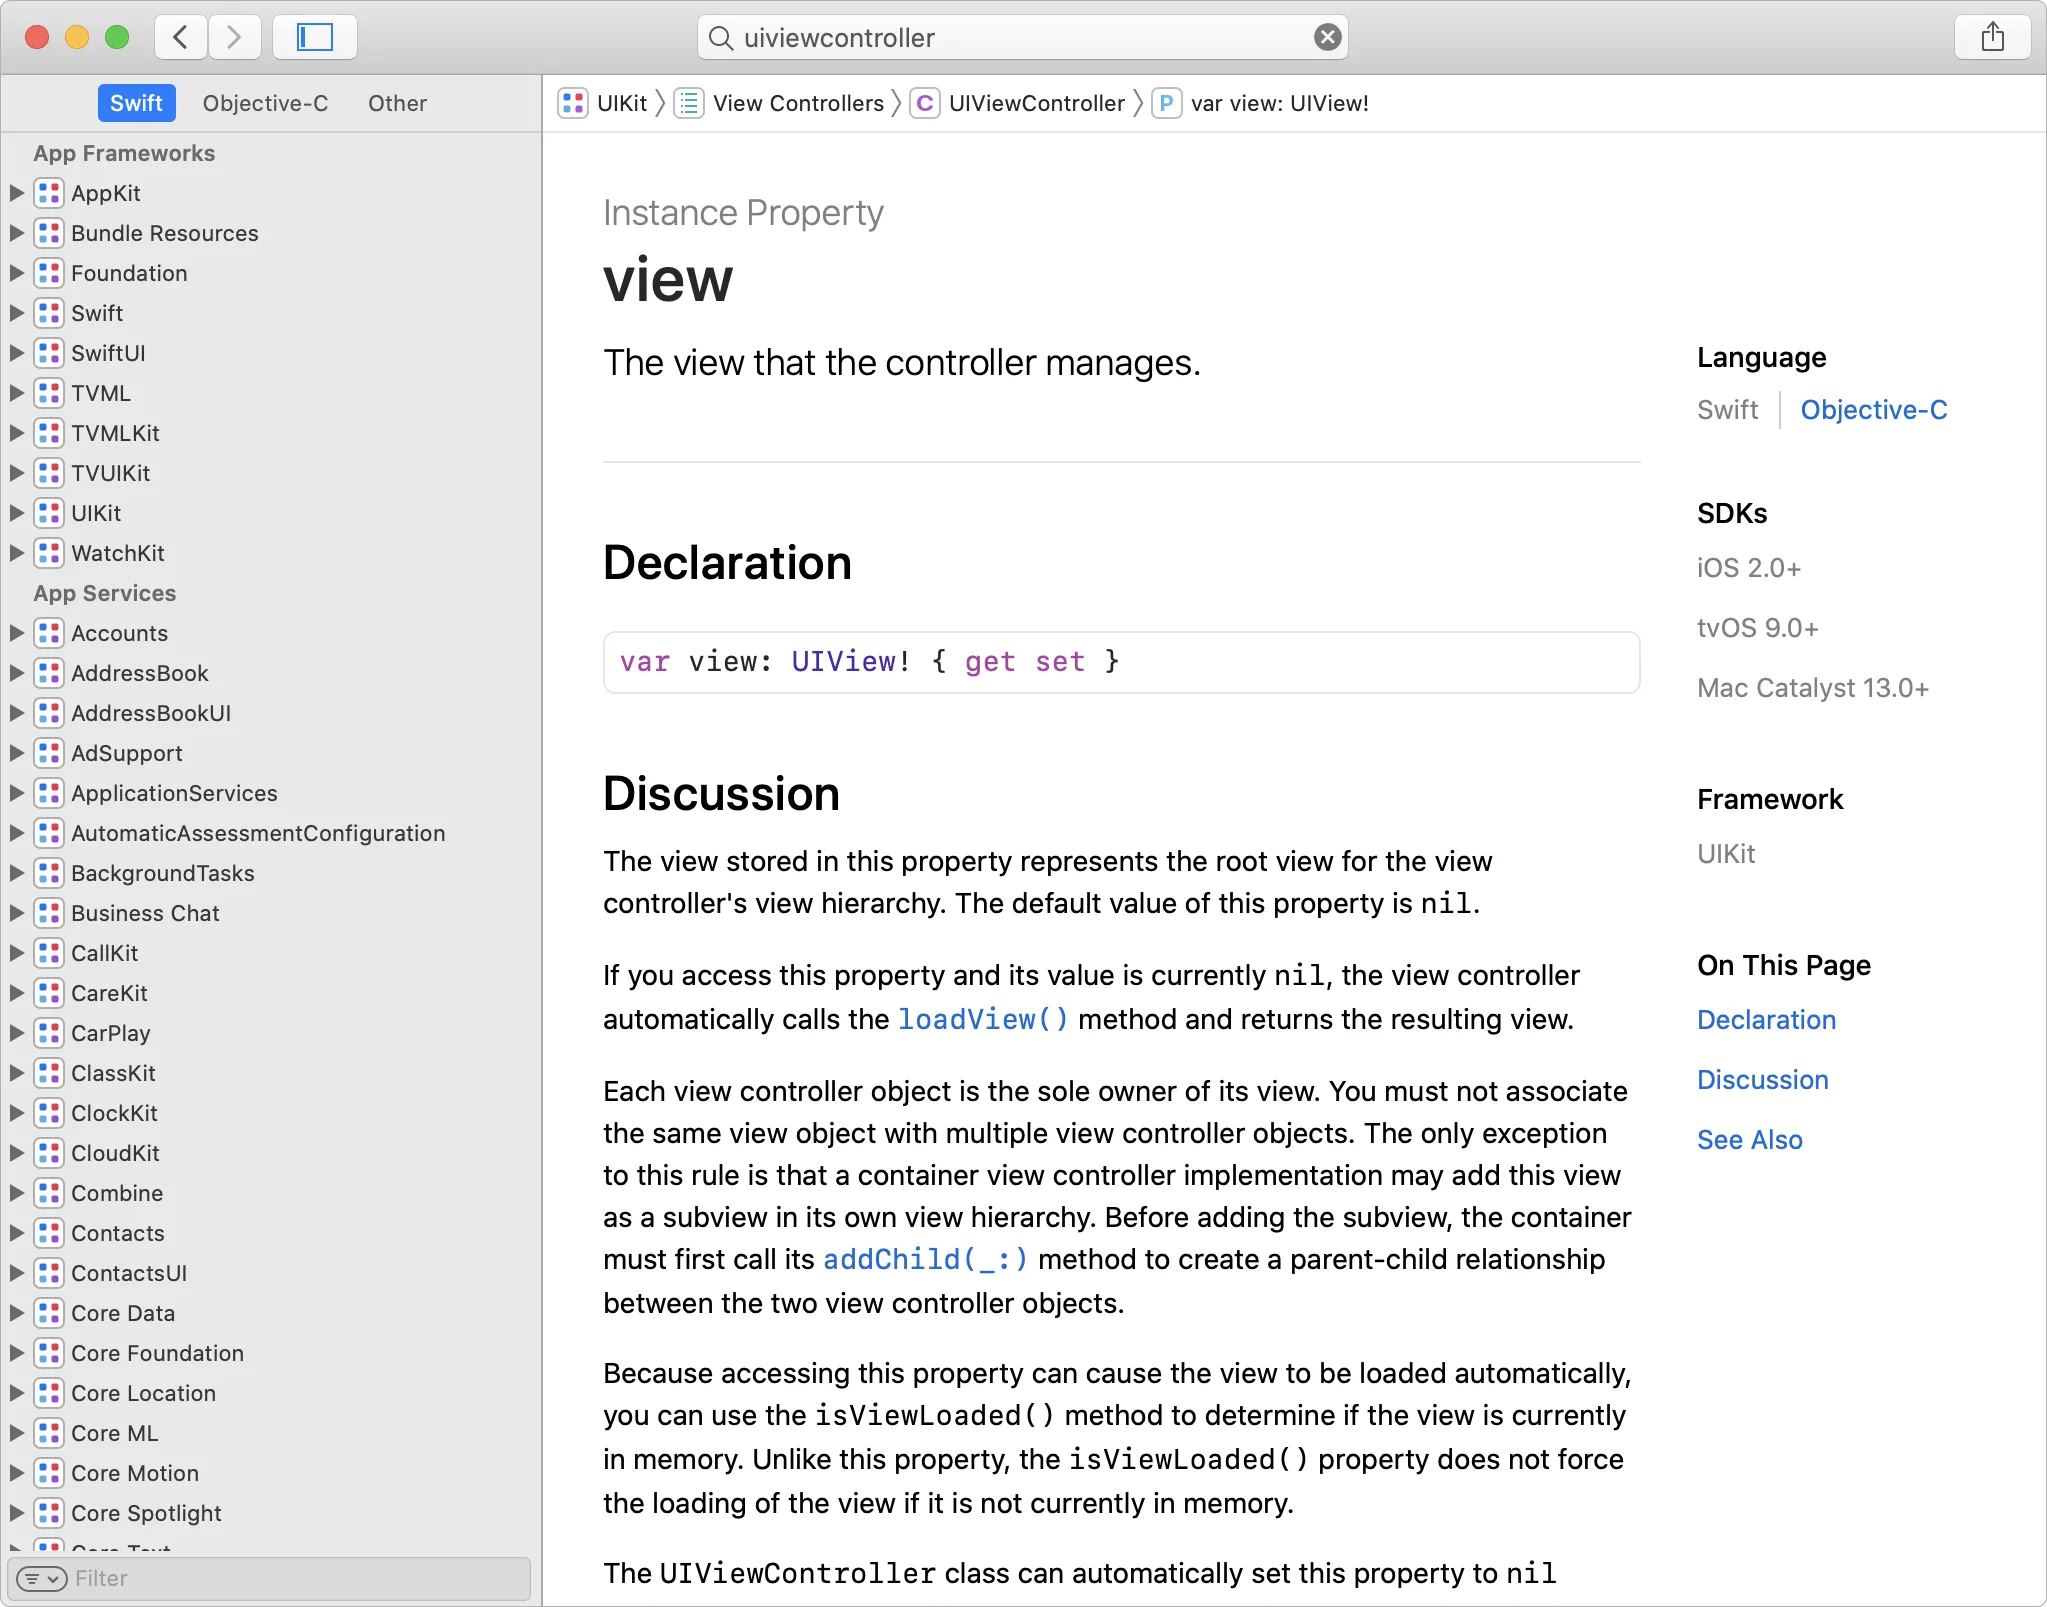Select Core Foundation in the sidebar

point(157,1353)
